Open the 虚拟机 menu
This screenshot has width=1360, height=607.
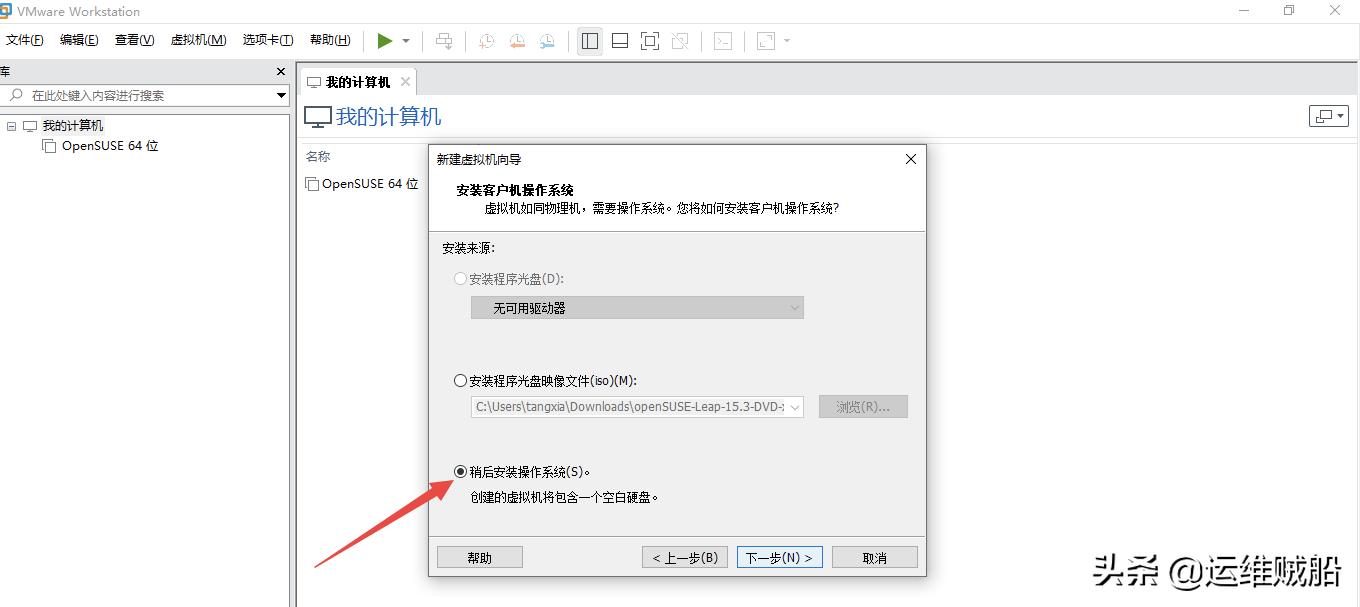[199, 39]
